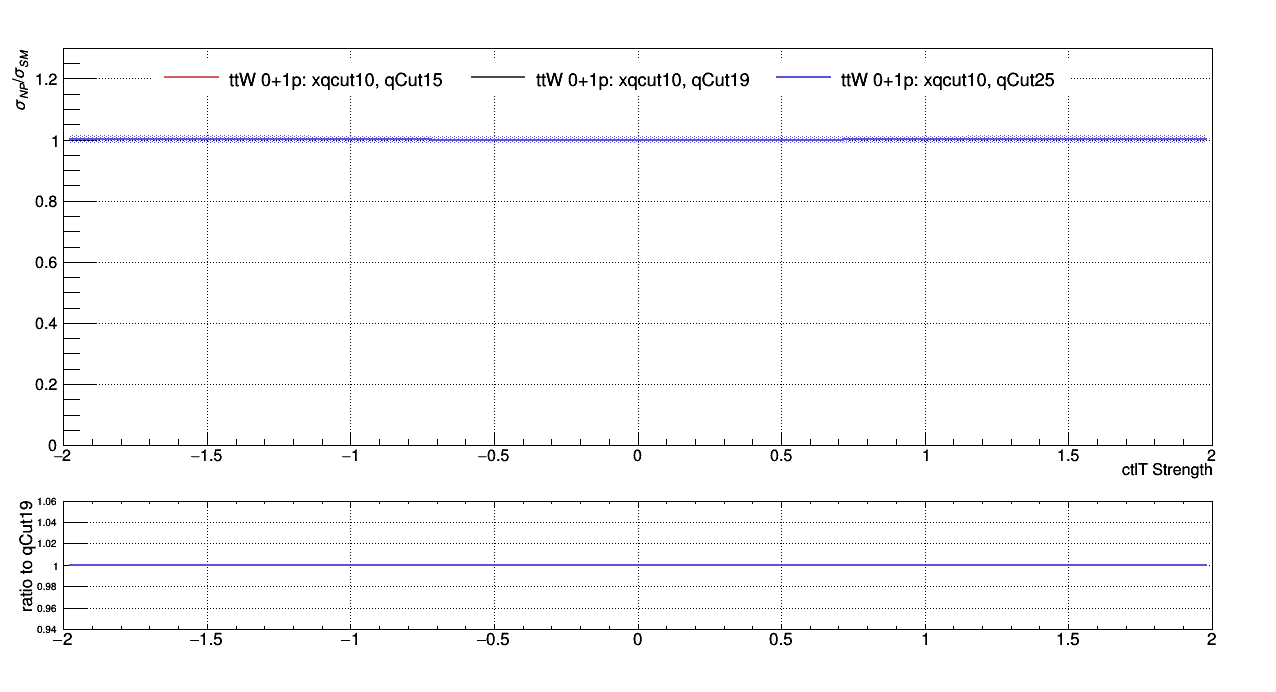Click y-axis tick label 0.2 in upper plot
The width and height of the screenshot is (1276, 692).
tap(46, 385)
